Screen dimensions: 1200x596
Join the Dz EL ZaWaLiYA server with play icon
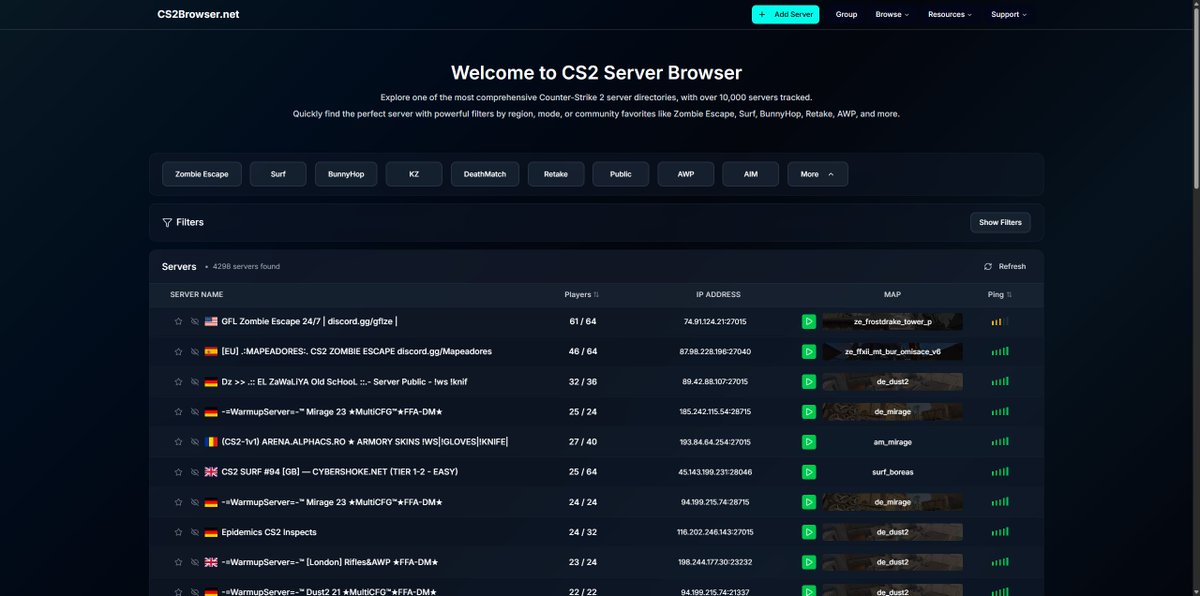pyautogui.click(x=809, y=382)
